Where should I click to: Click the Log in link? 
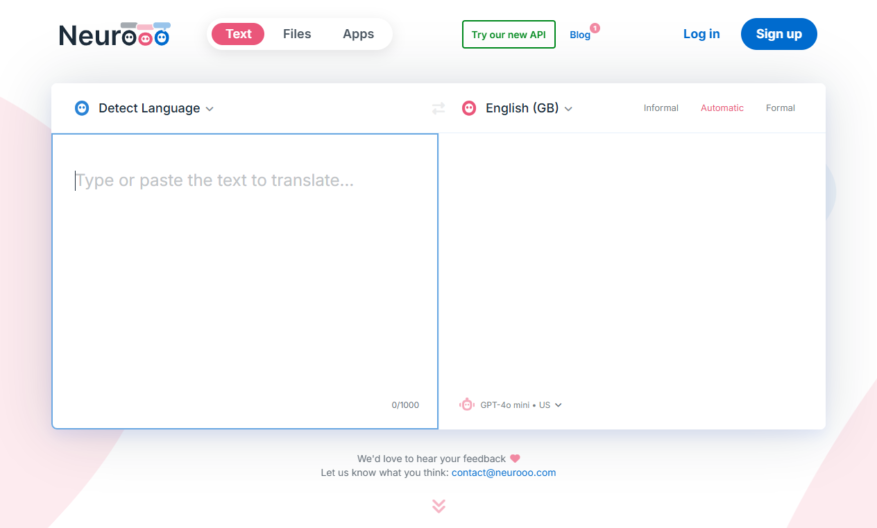[x=701, y=34]
